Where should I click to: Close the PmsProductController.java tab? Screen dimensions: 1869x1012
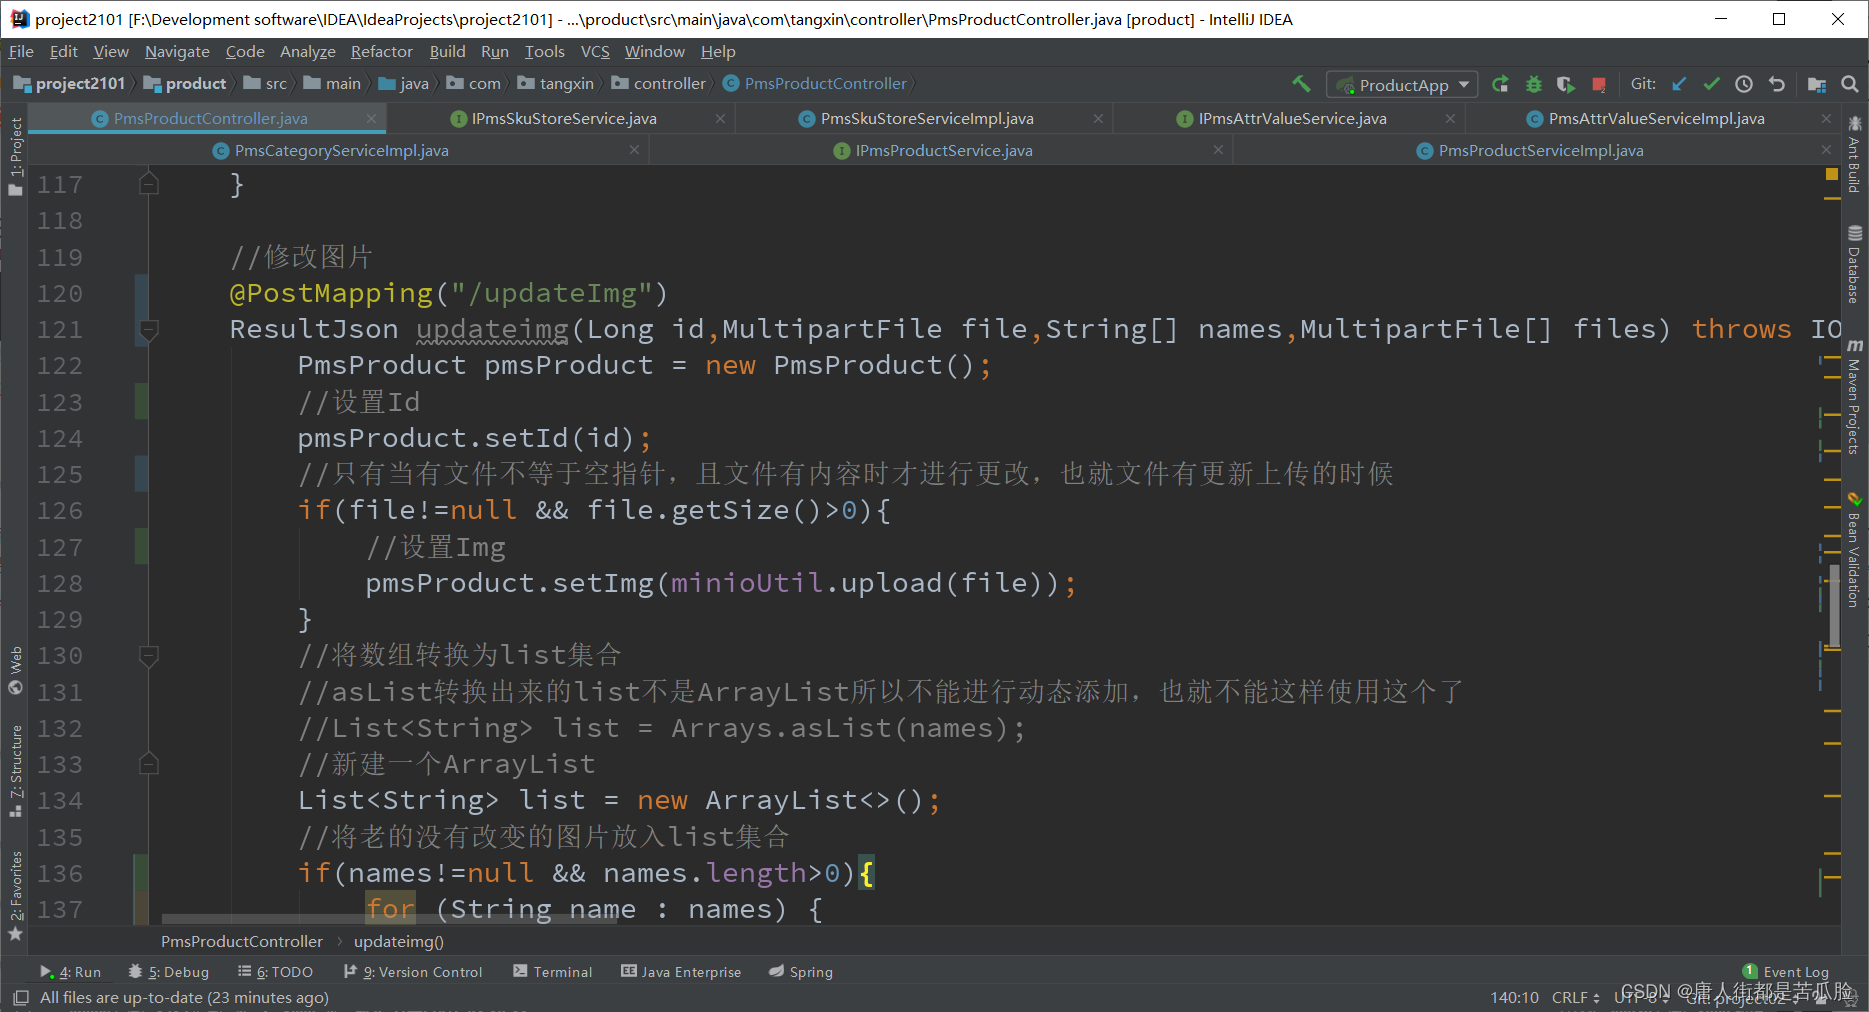point(371,119)
